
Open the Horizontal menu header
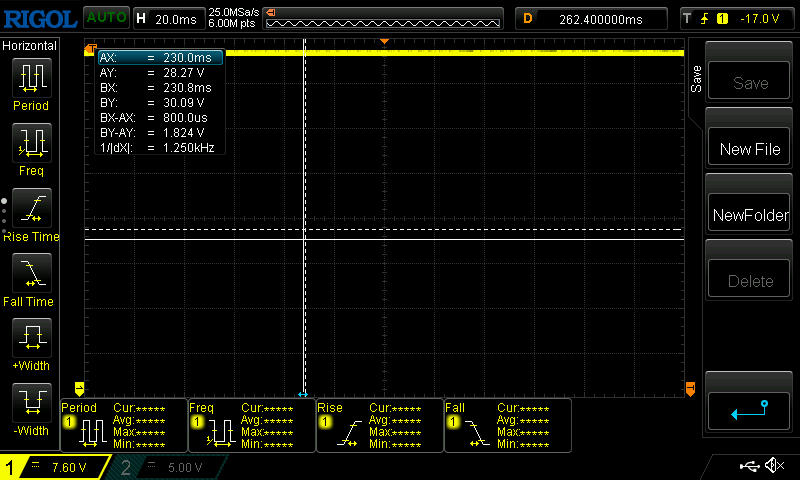pos(30,46)
